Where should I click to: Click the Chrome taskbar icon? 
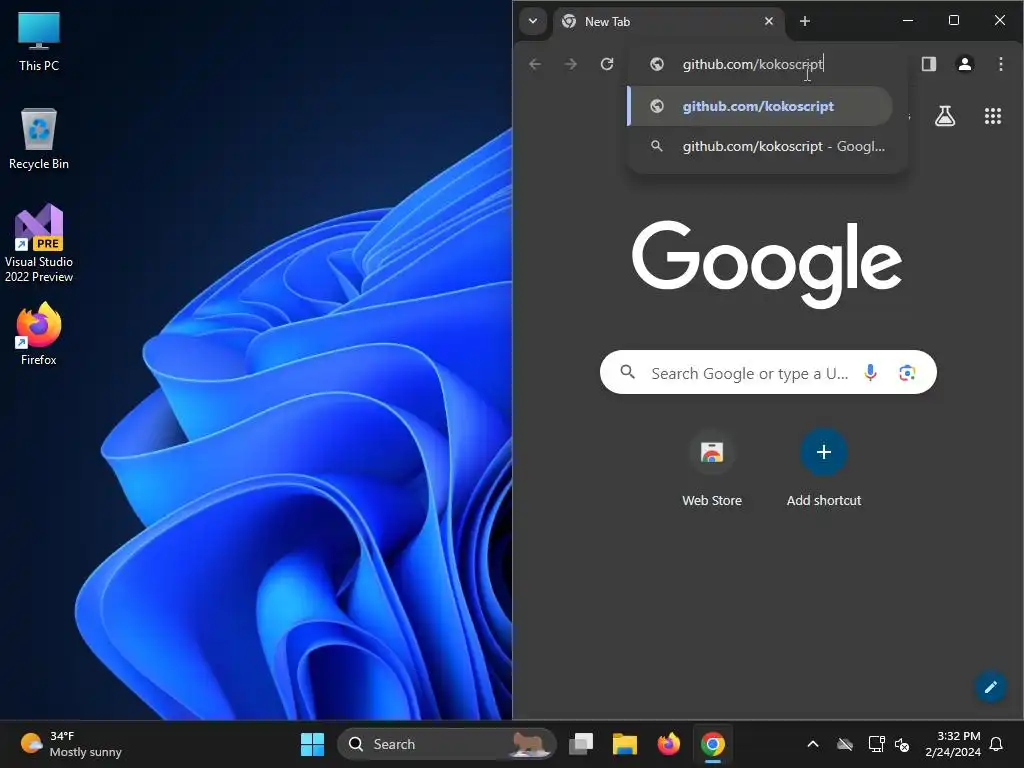click(x=712, y=744)
